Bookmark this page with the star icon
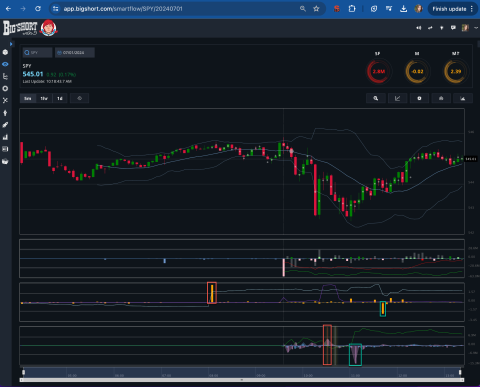This screenshot has height=387, width=480. point(316,9)
